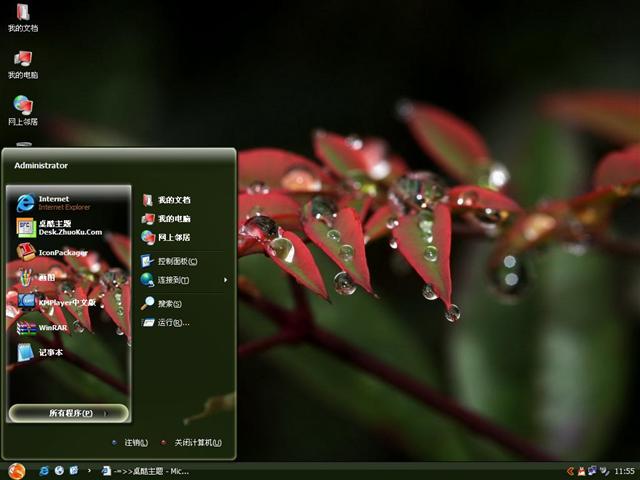Click the Start orb button
640x480 pixels.
[17, 471]
